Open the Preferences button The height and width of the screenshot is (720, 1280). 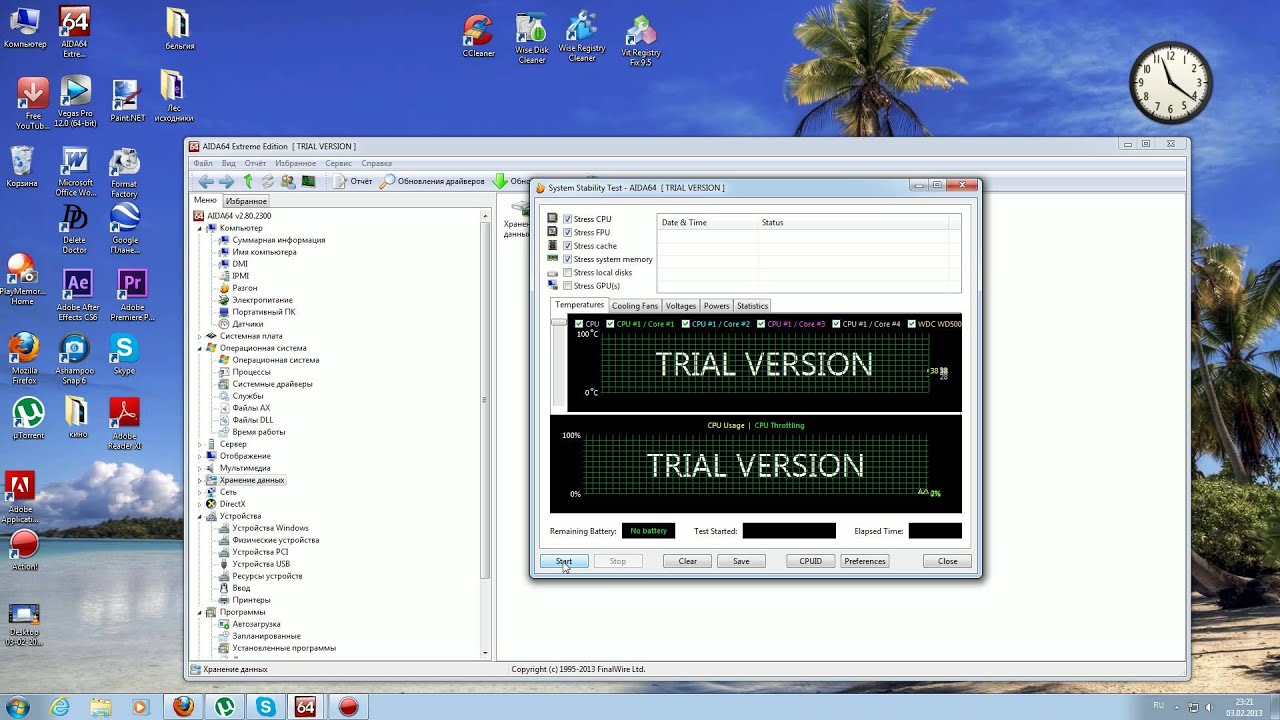pyautogui.click(x=865, y=561)
